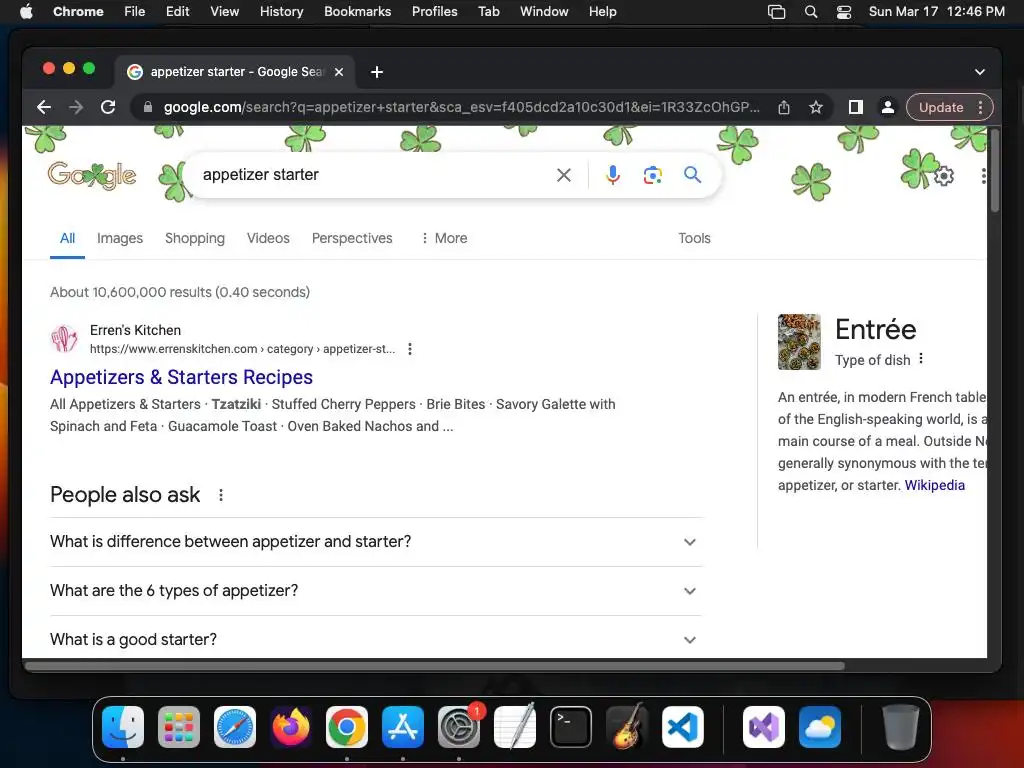Open System Settings from the dock
The image size is (1024, 768).
point(459,727)
